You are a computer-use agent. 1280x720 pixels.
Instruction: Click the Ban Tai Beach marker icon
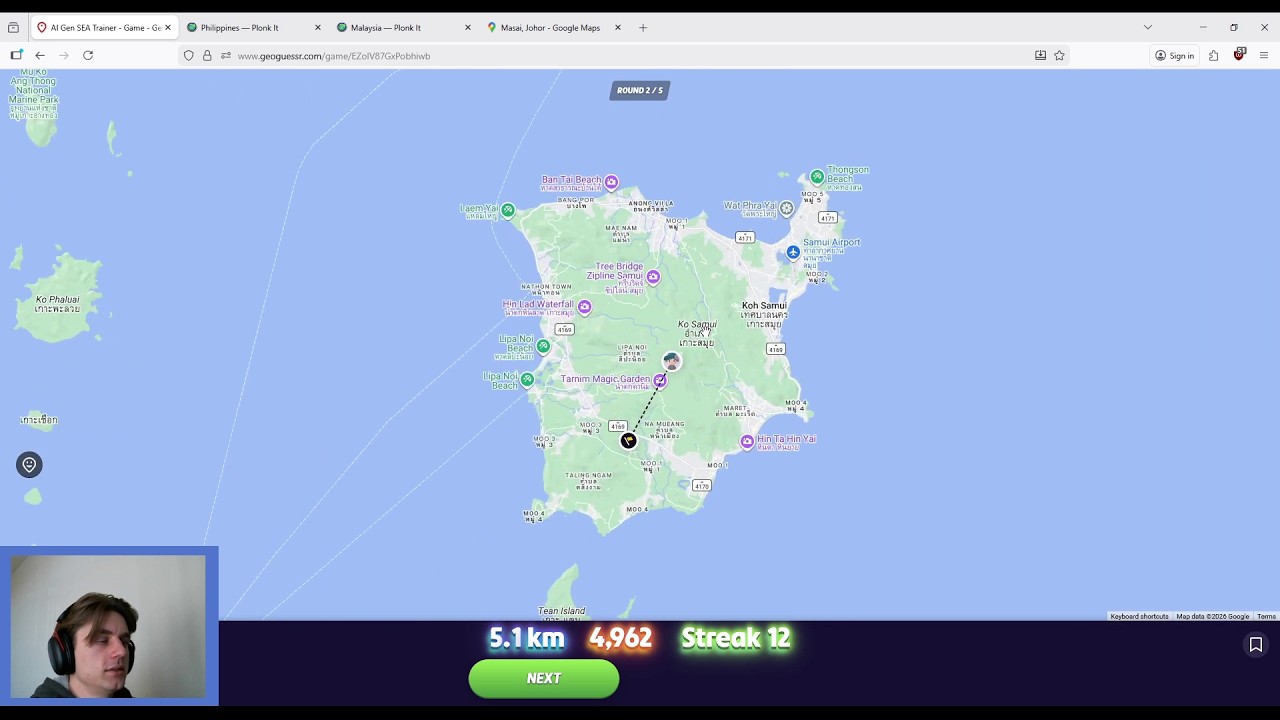pos(611,182)
